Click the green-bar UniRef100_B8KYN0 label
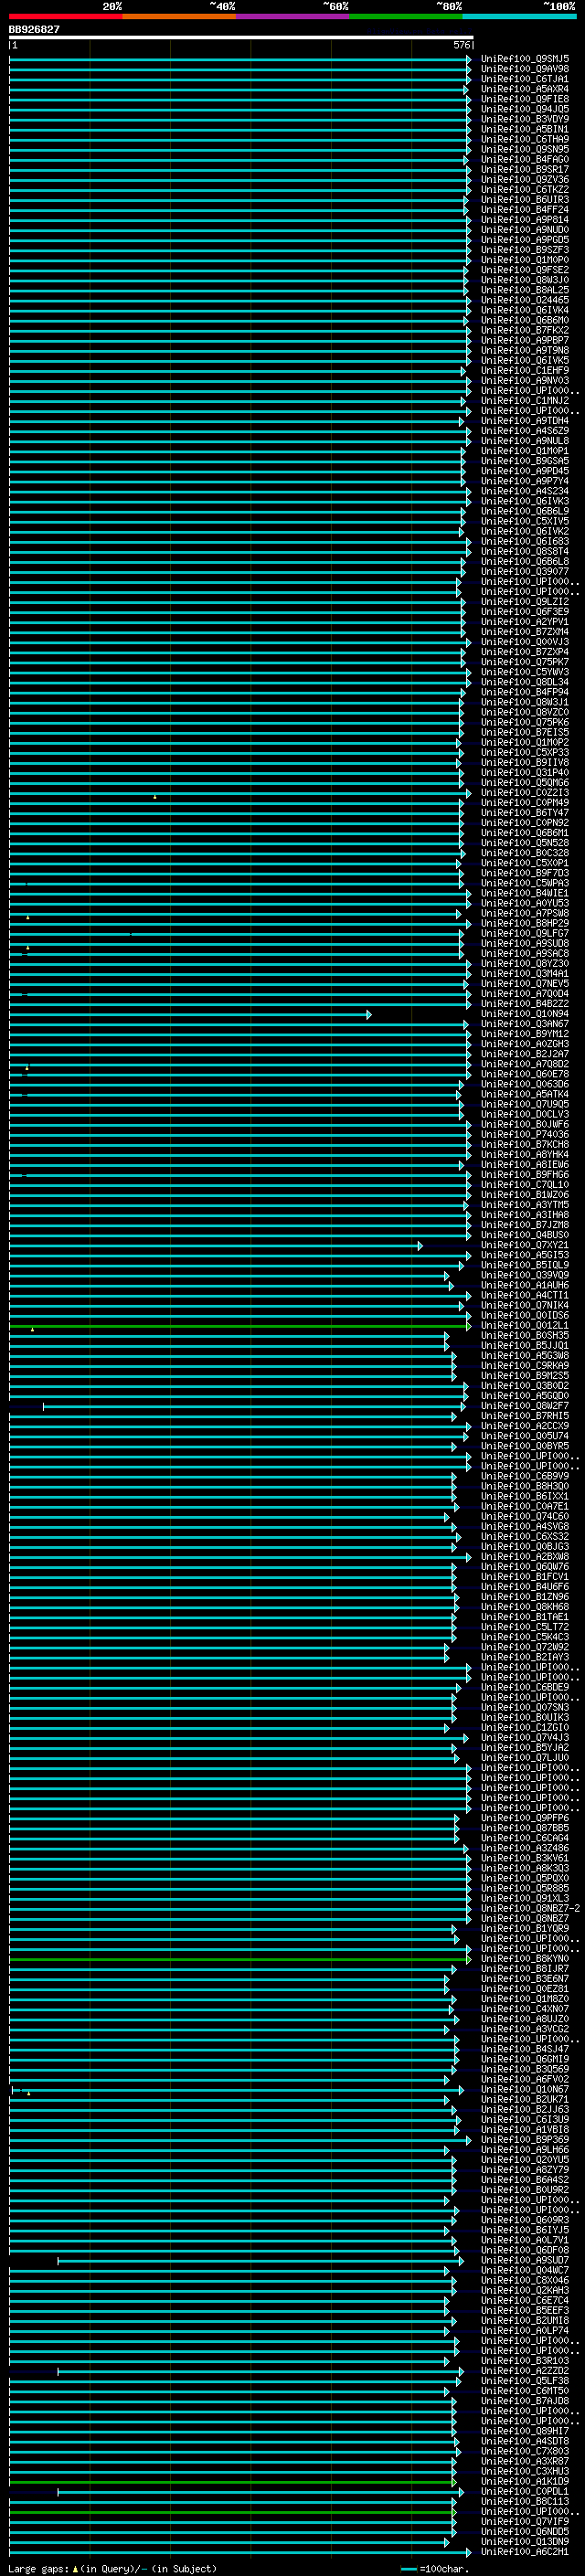Screen dimensions: 585x2576 525,1959
